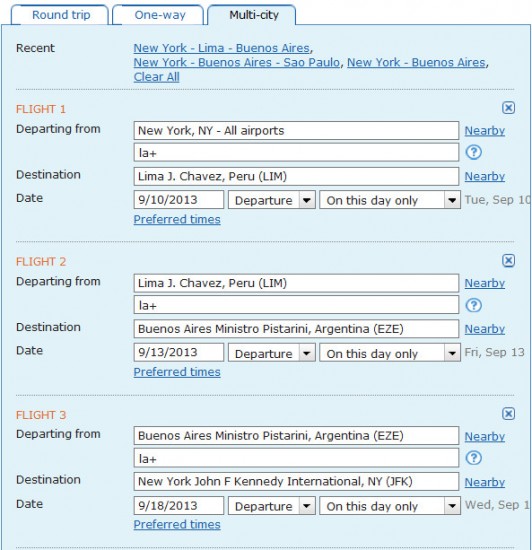Expand Flight 1 Departure dropdown

272,200
